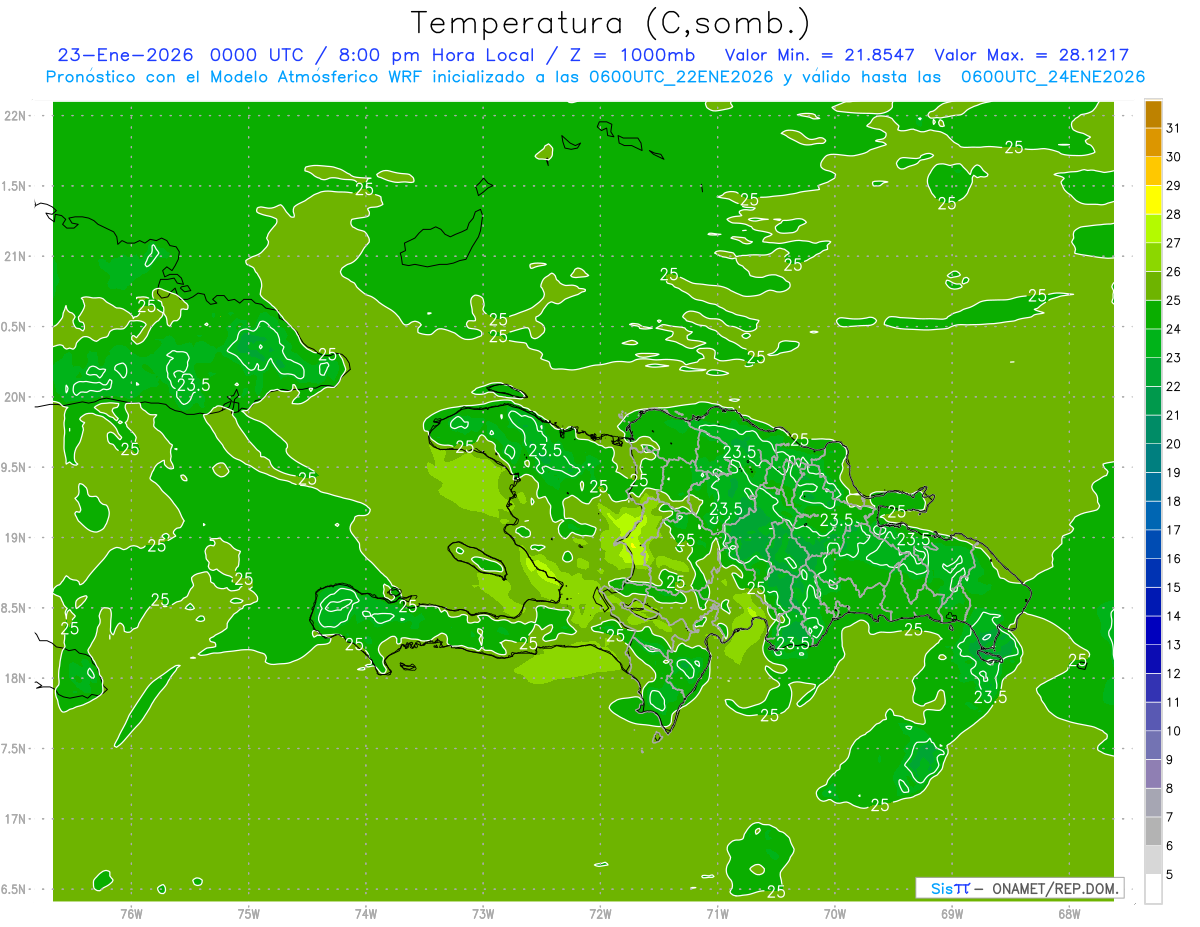This screenshot has height=927, width=1200.
Task: Click the yellow swatch between 28 and 29
Action: 1153,200
